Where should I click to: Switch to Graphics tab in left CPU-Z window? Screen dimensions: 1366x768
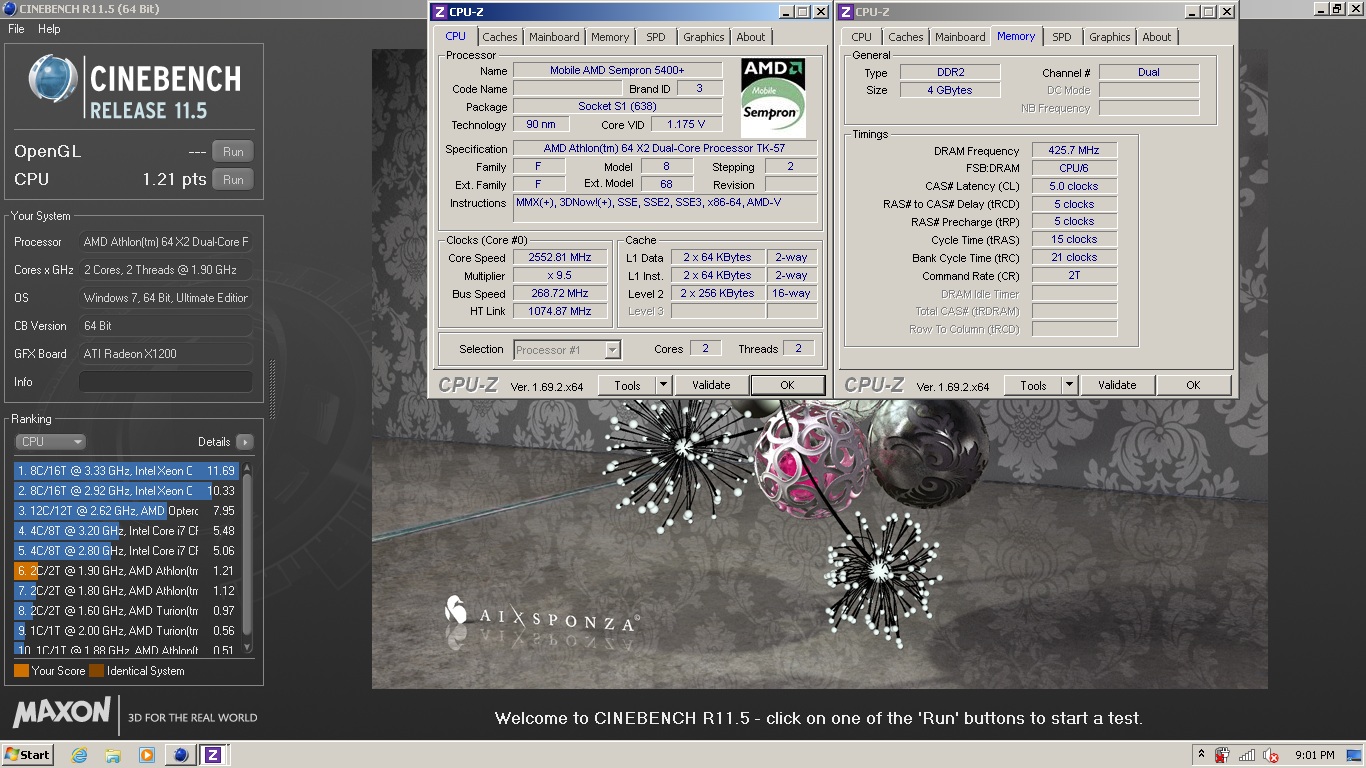pyautogui.click(x=704, y=37)
